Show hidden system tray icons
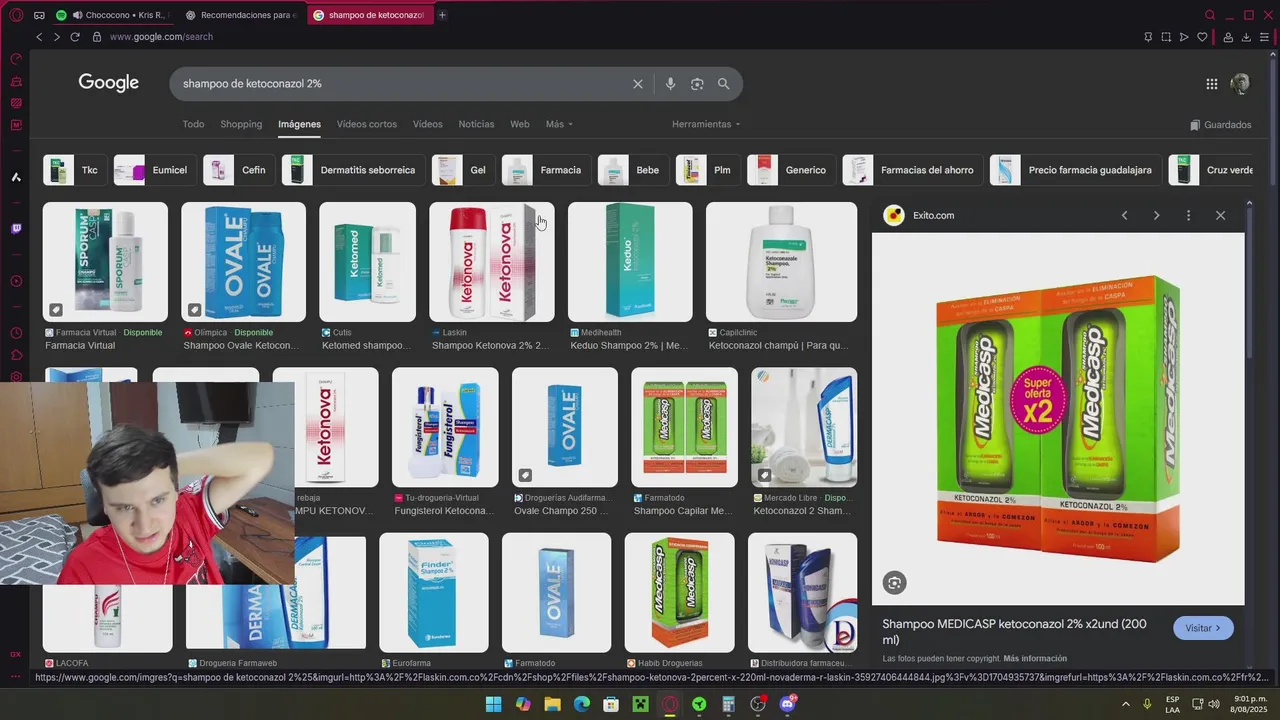The image size is (1280, 720). click(x=1125, y=704)
